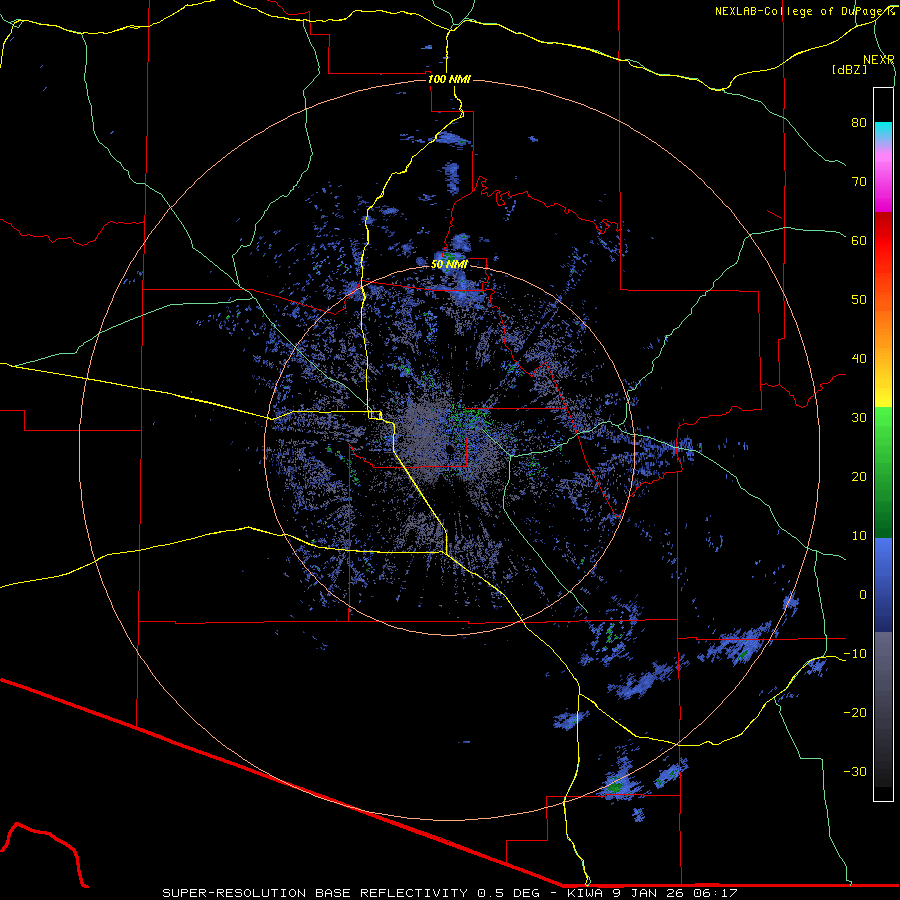Click the -20 value on the dBZ scale
The height and width of the screenshot is (900, 900).
tap(855, 713)
